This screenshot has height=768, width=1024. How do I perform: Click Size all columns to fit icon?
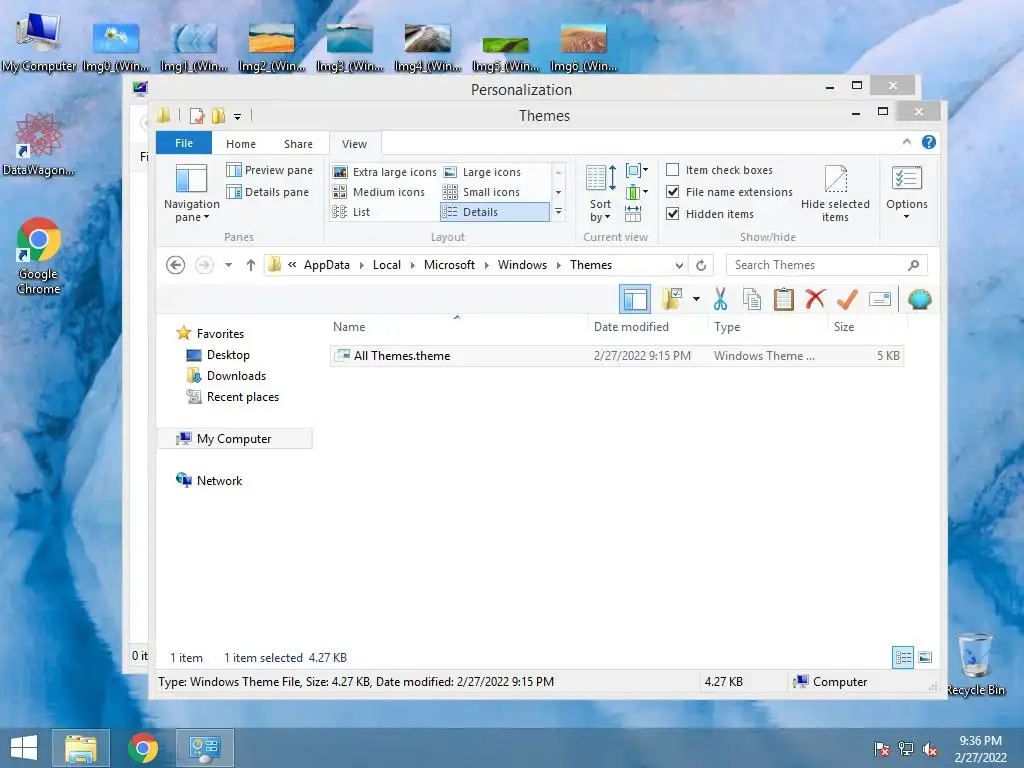pyautogui.click(x=633, y=214)
